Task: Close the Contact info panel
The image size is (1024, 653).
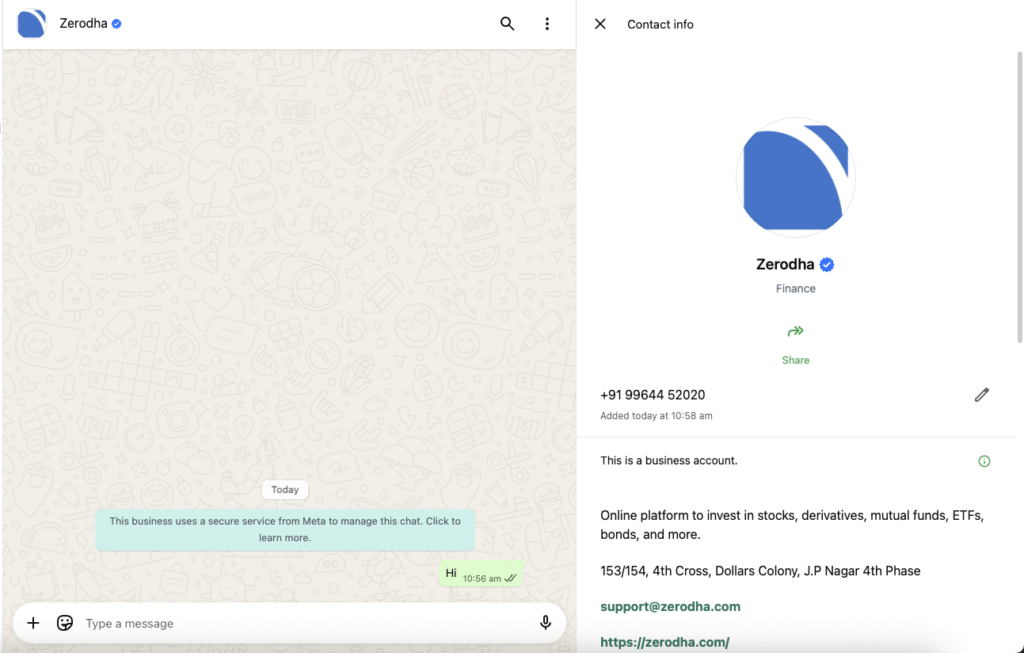Action: 600,24
